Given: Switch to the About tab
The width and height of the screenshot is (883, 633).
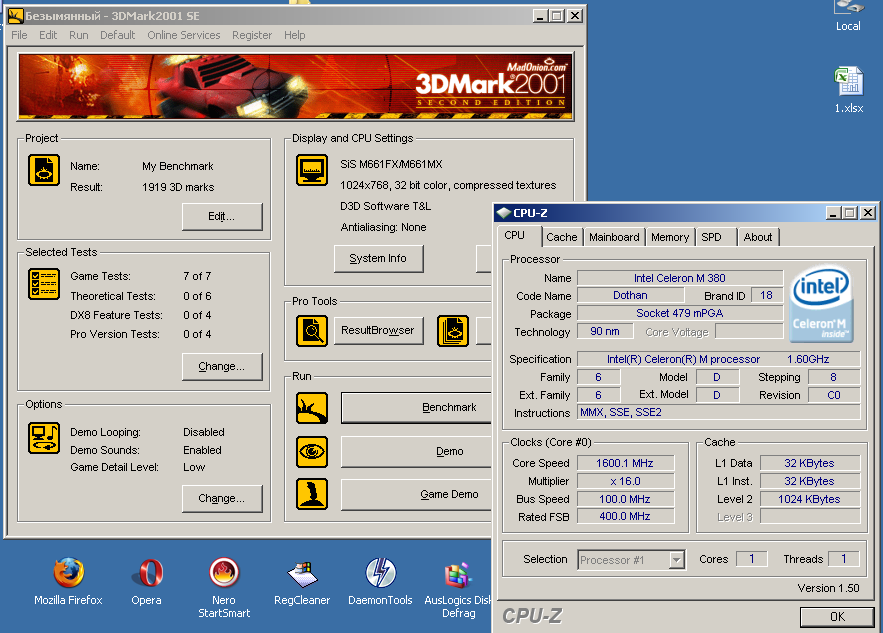Looking at the screenshot, I should (757, 237).
